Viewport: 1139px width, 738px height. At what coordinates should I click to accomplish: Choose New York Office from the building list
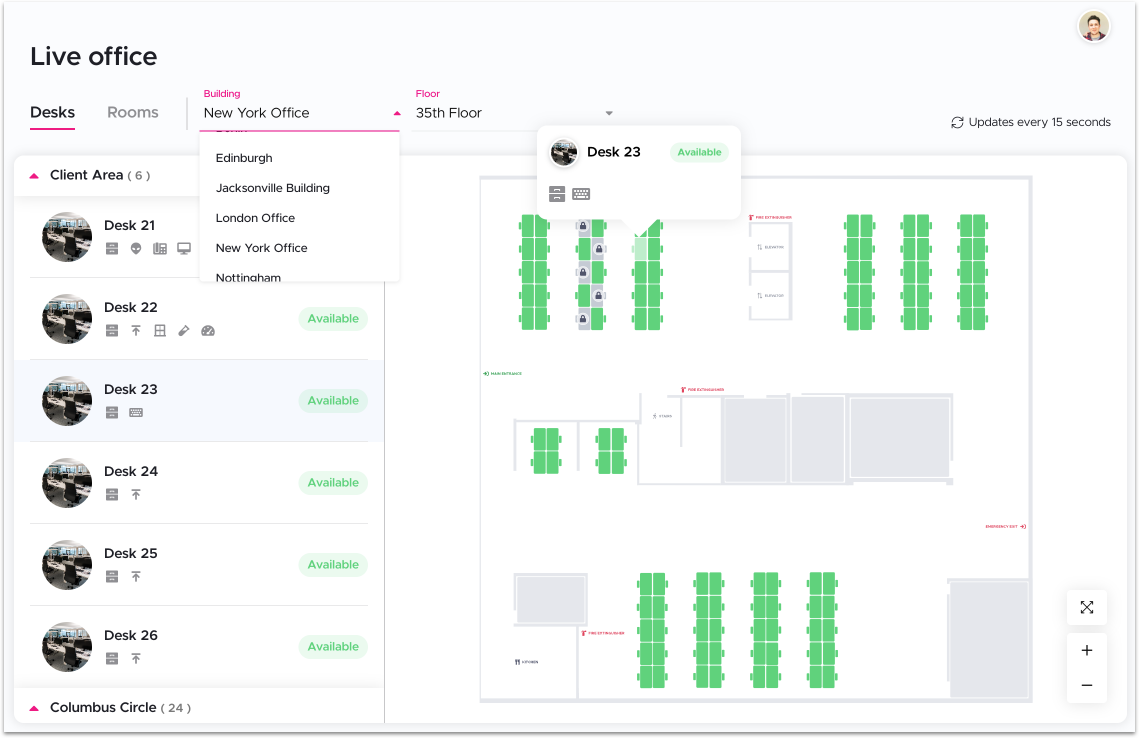point(262,248)
